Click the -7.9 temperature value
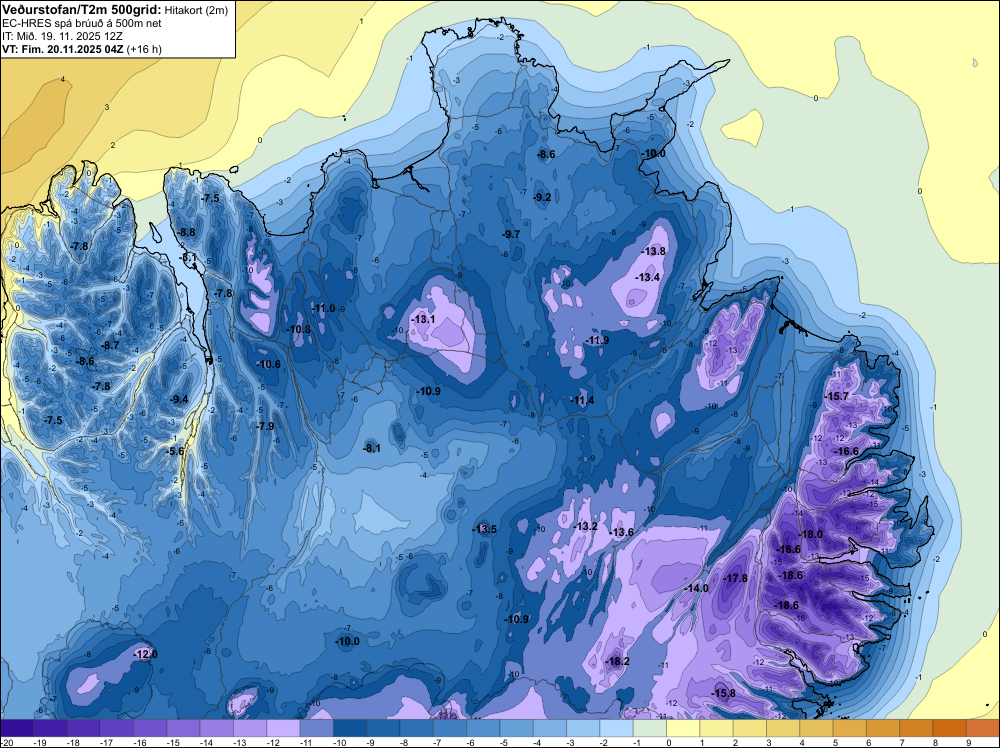This screenshot has width=1000, height=748. [265, 426]
